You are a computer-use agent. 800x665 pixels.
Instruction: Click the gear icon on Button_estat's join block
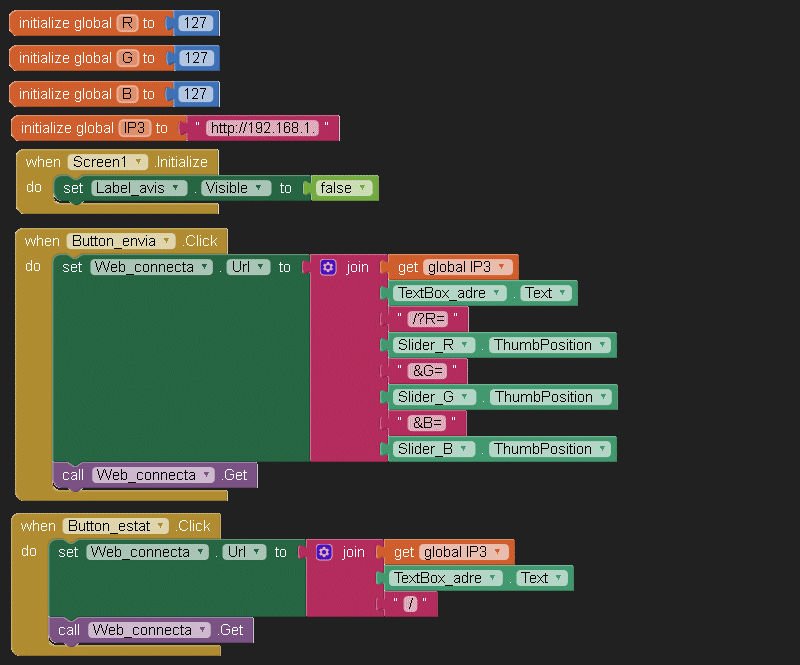324,552
